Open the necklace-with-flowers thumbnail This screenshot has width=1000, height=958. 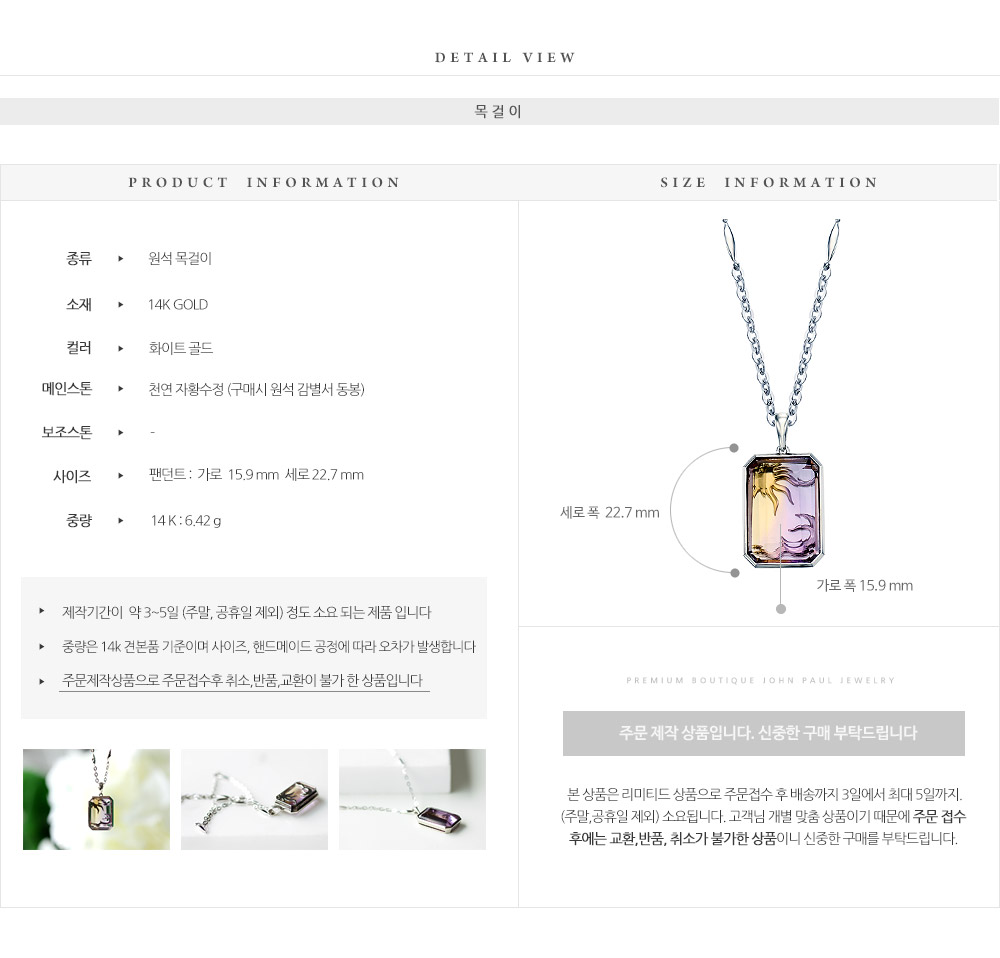96,799
